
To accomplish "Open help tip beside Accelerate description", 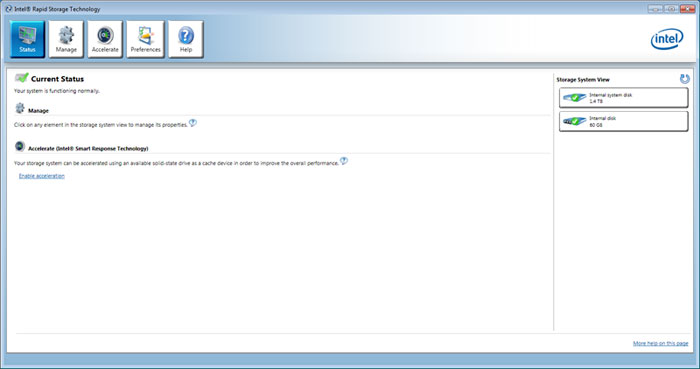I will click(344, 161).
